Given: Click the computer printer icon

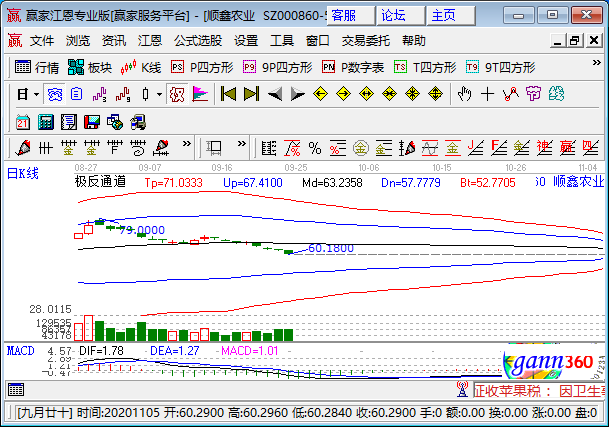Looking at the screenshot, I should (138, 122).
